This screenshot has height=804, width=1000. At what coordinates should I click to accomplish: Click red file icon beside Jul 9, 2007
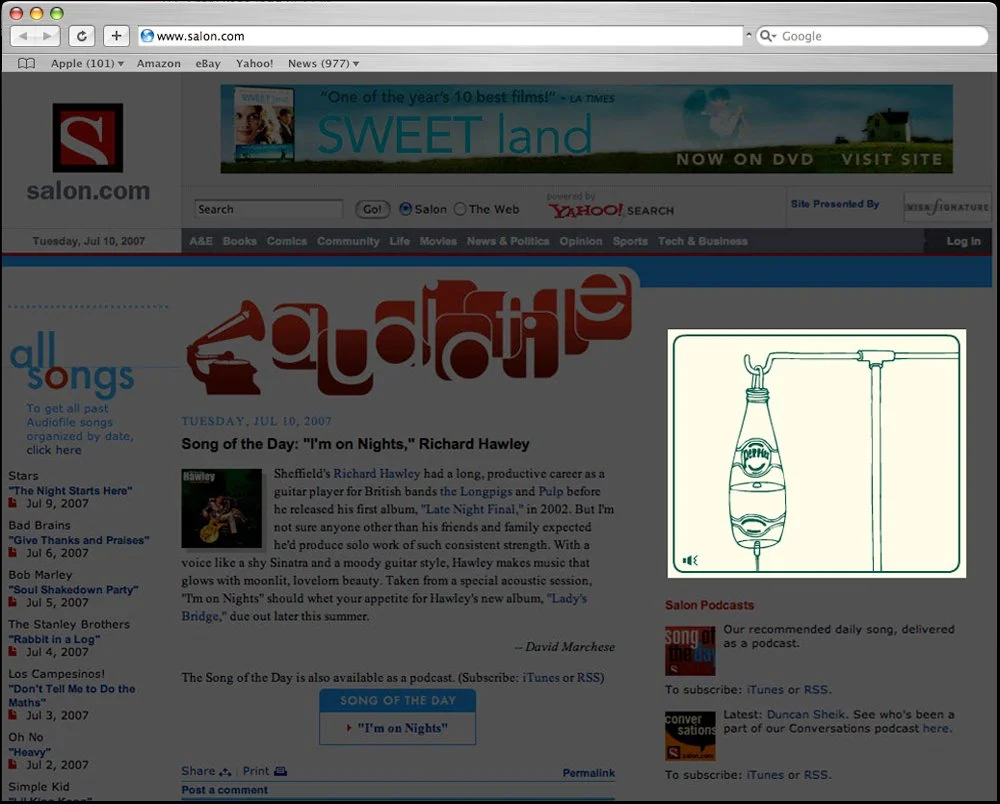(13, 503)
